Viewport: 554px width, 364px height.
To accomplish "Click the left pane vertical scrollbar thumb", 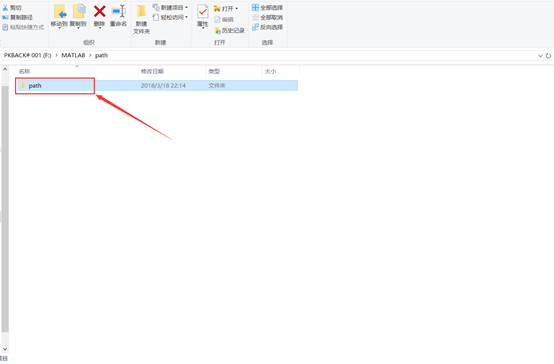I will tap(5, 209).
